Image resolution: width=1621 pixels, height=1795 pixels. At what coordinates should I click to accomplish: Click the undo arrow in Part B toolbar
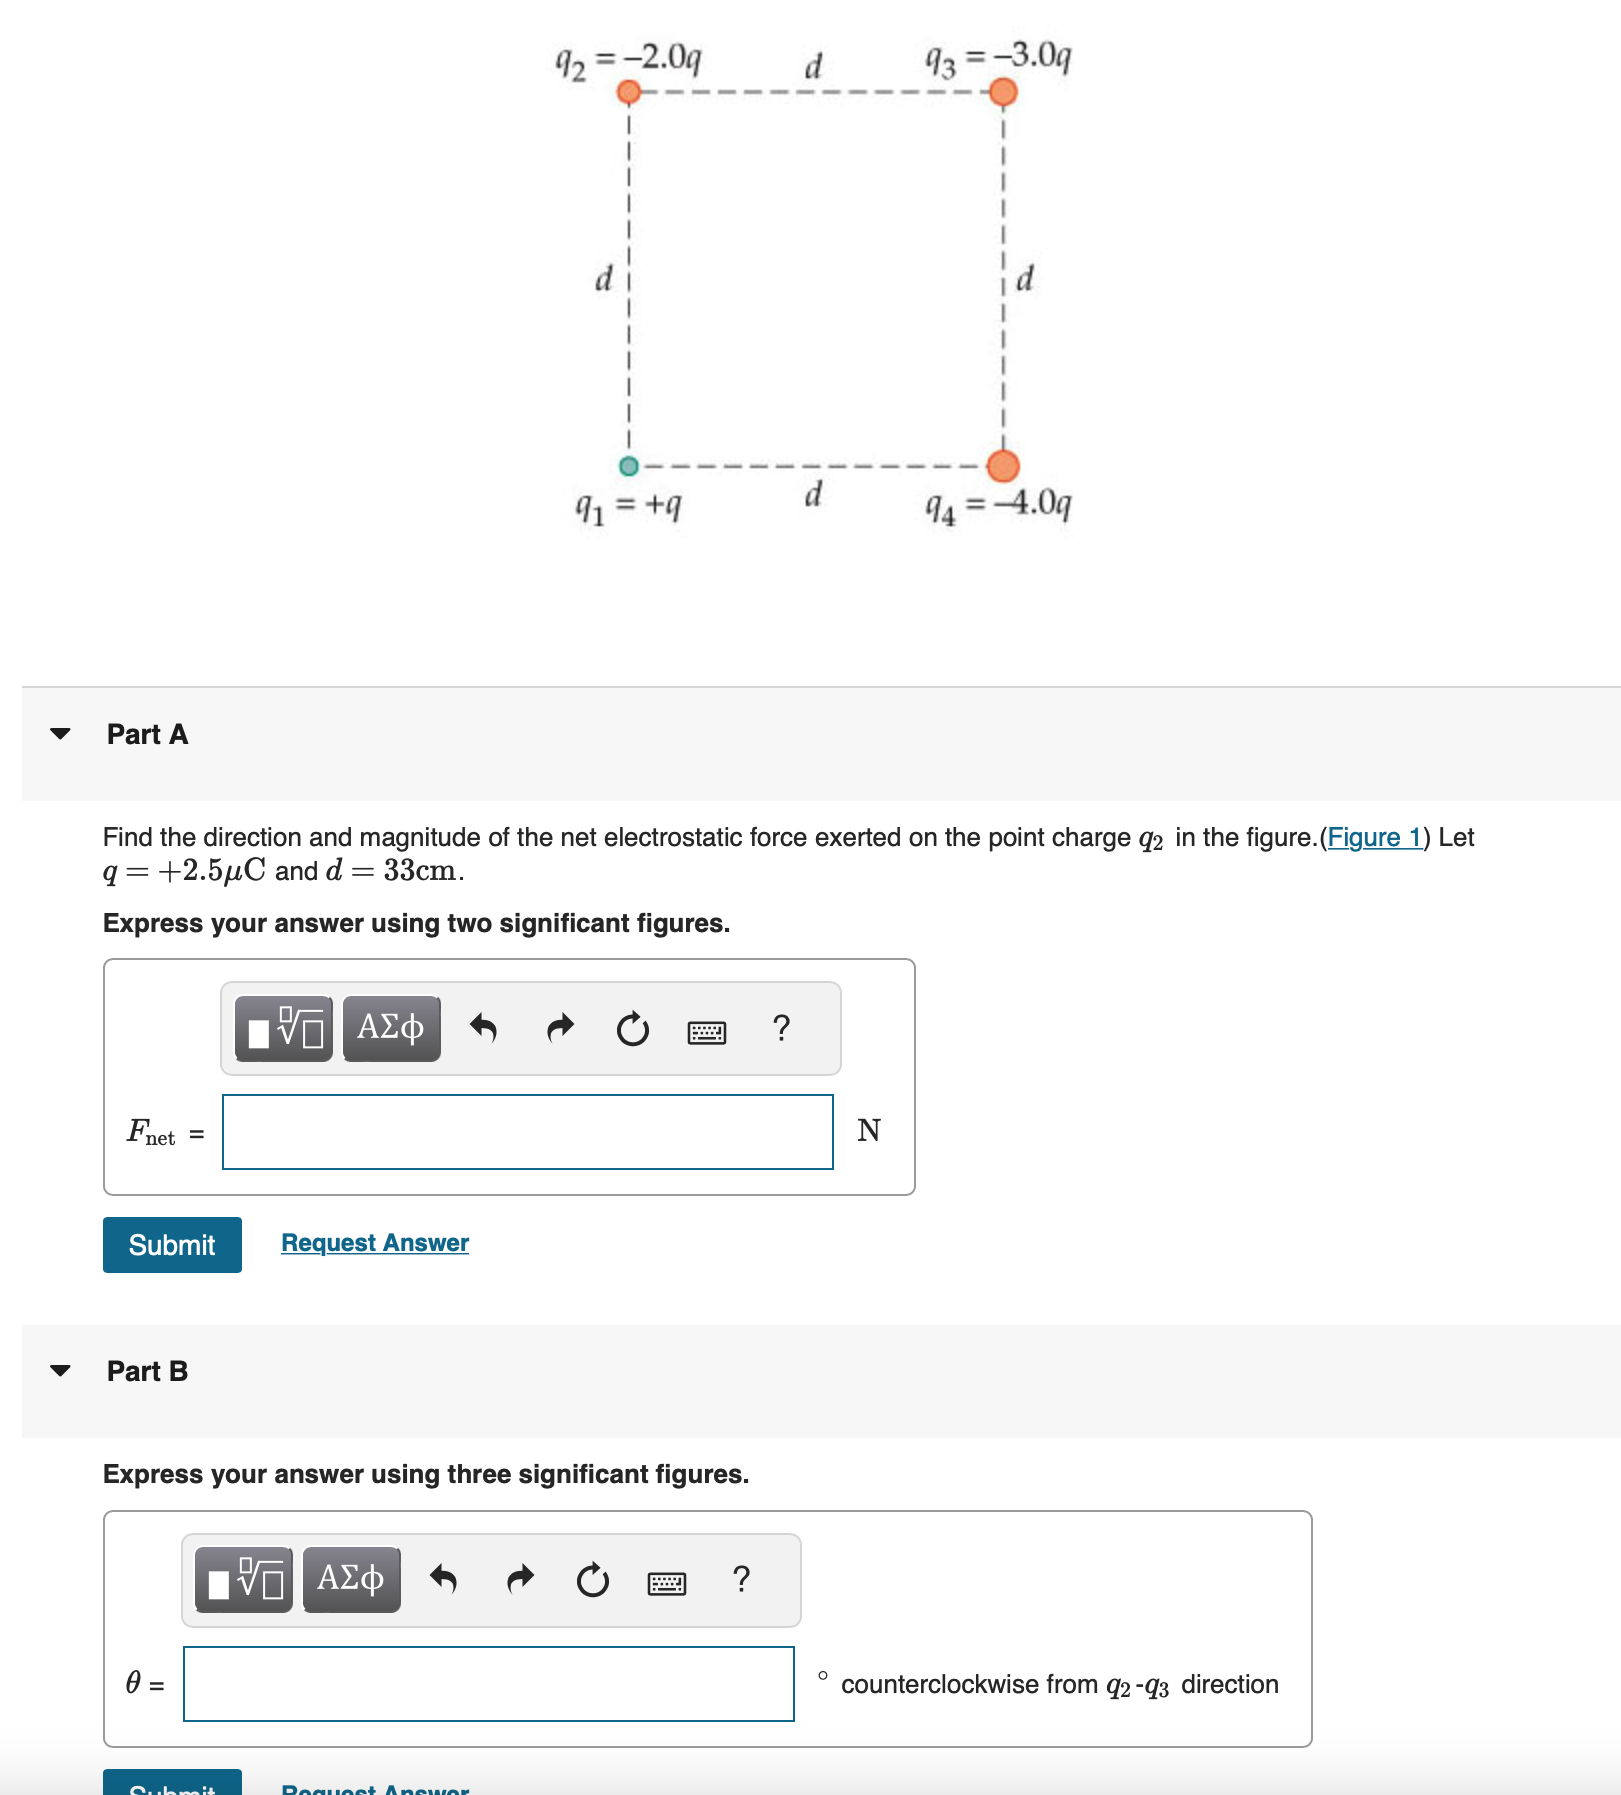coord(444,1581)
